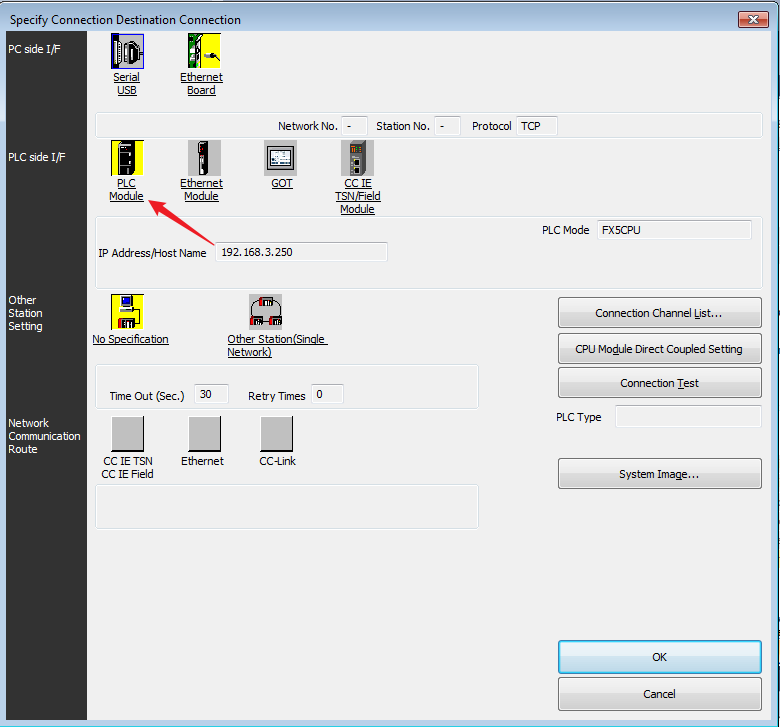Select the CC IE TSN/Field Module icon
Viewport: 780px width, 727px height.
(357, 157)
